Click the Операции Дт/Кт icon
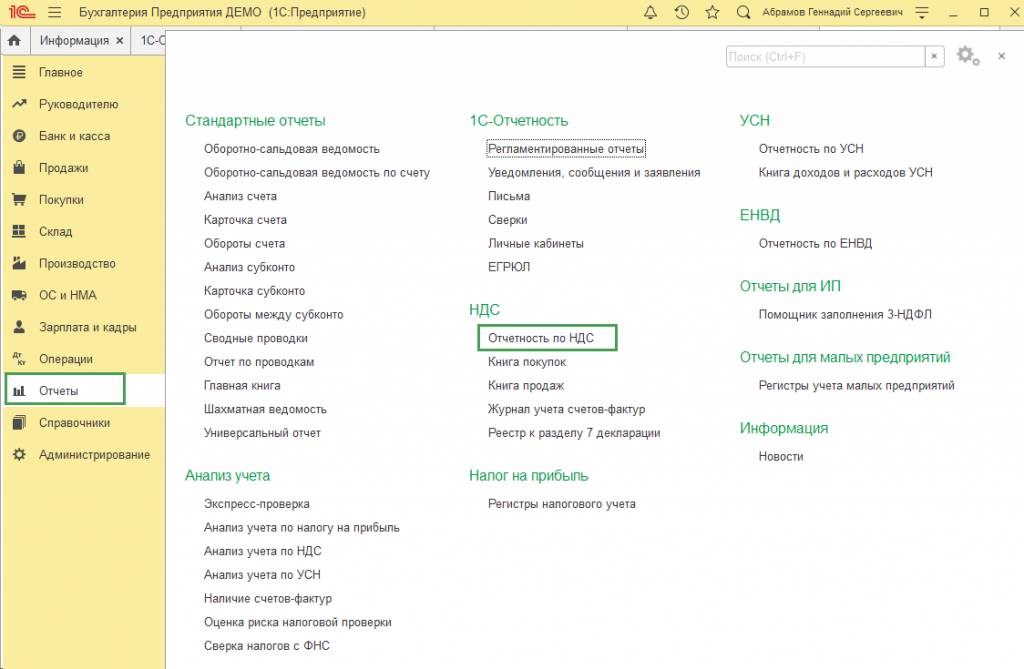Screen dimensions: 1024x669 pos(19,359)
